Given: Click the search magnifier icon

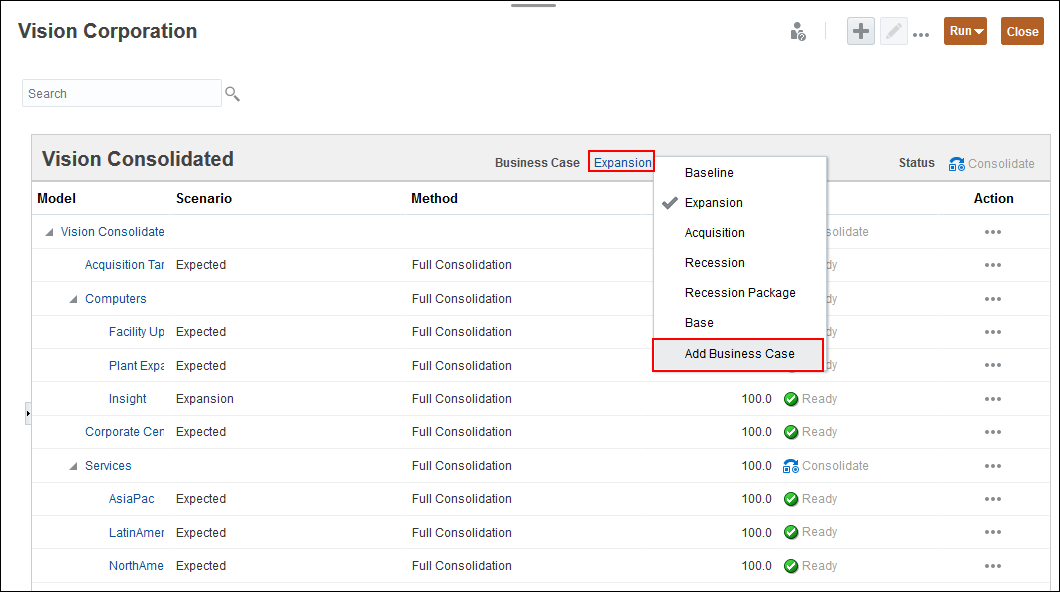Looking at the screenshot, I should pos(232,94).
